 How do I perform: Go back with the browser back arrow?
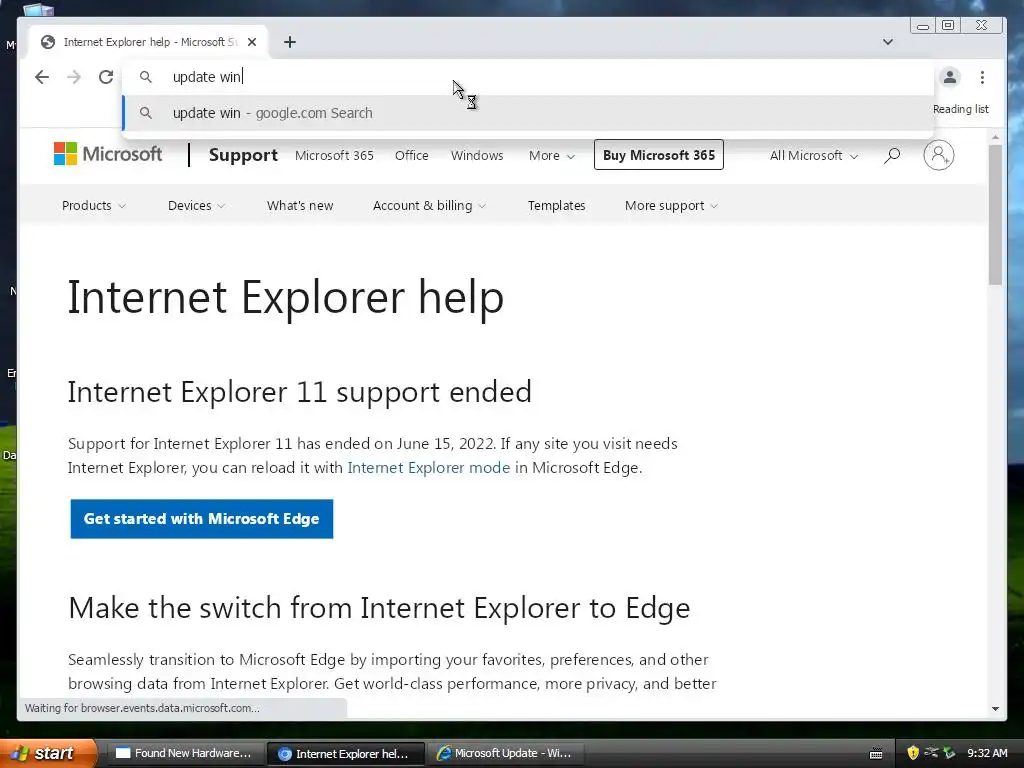point(42,77)
